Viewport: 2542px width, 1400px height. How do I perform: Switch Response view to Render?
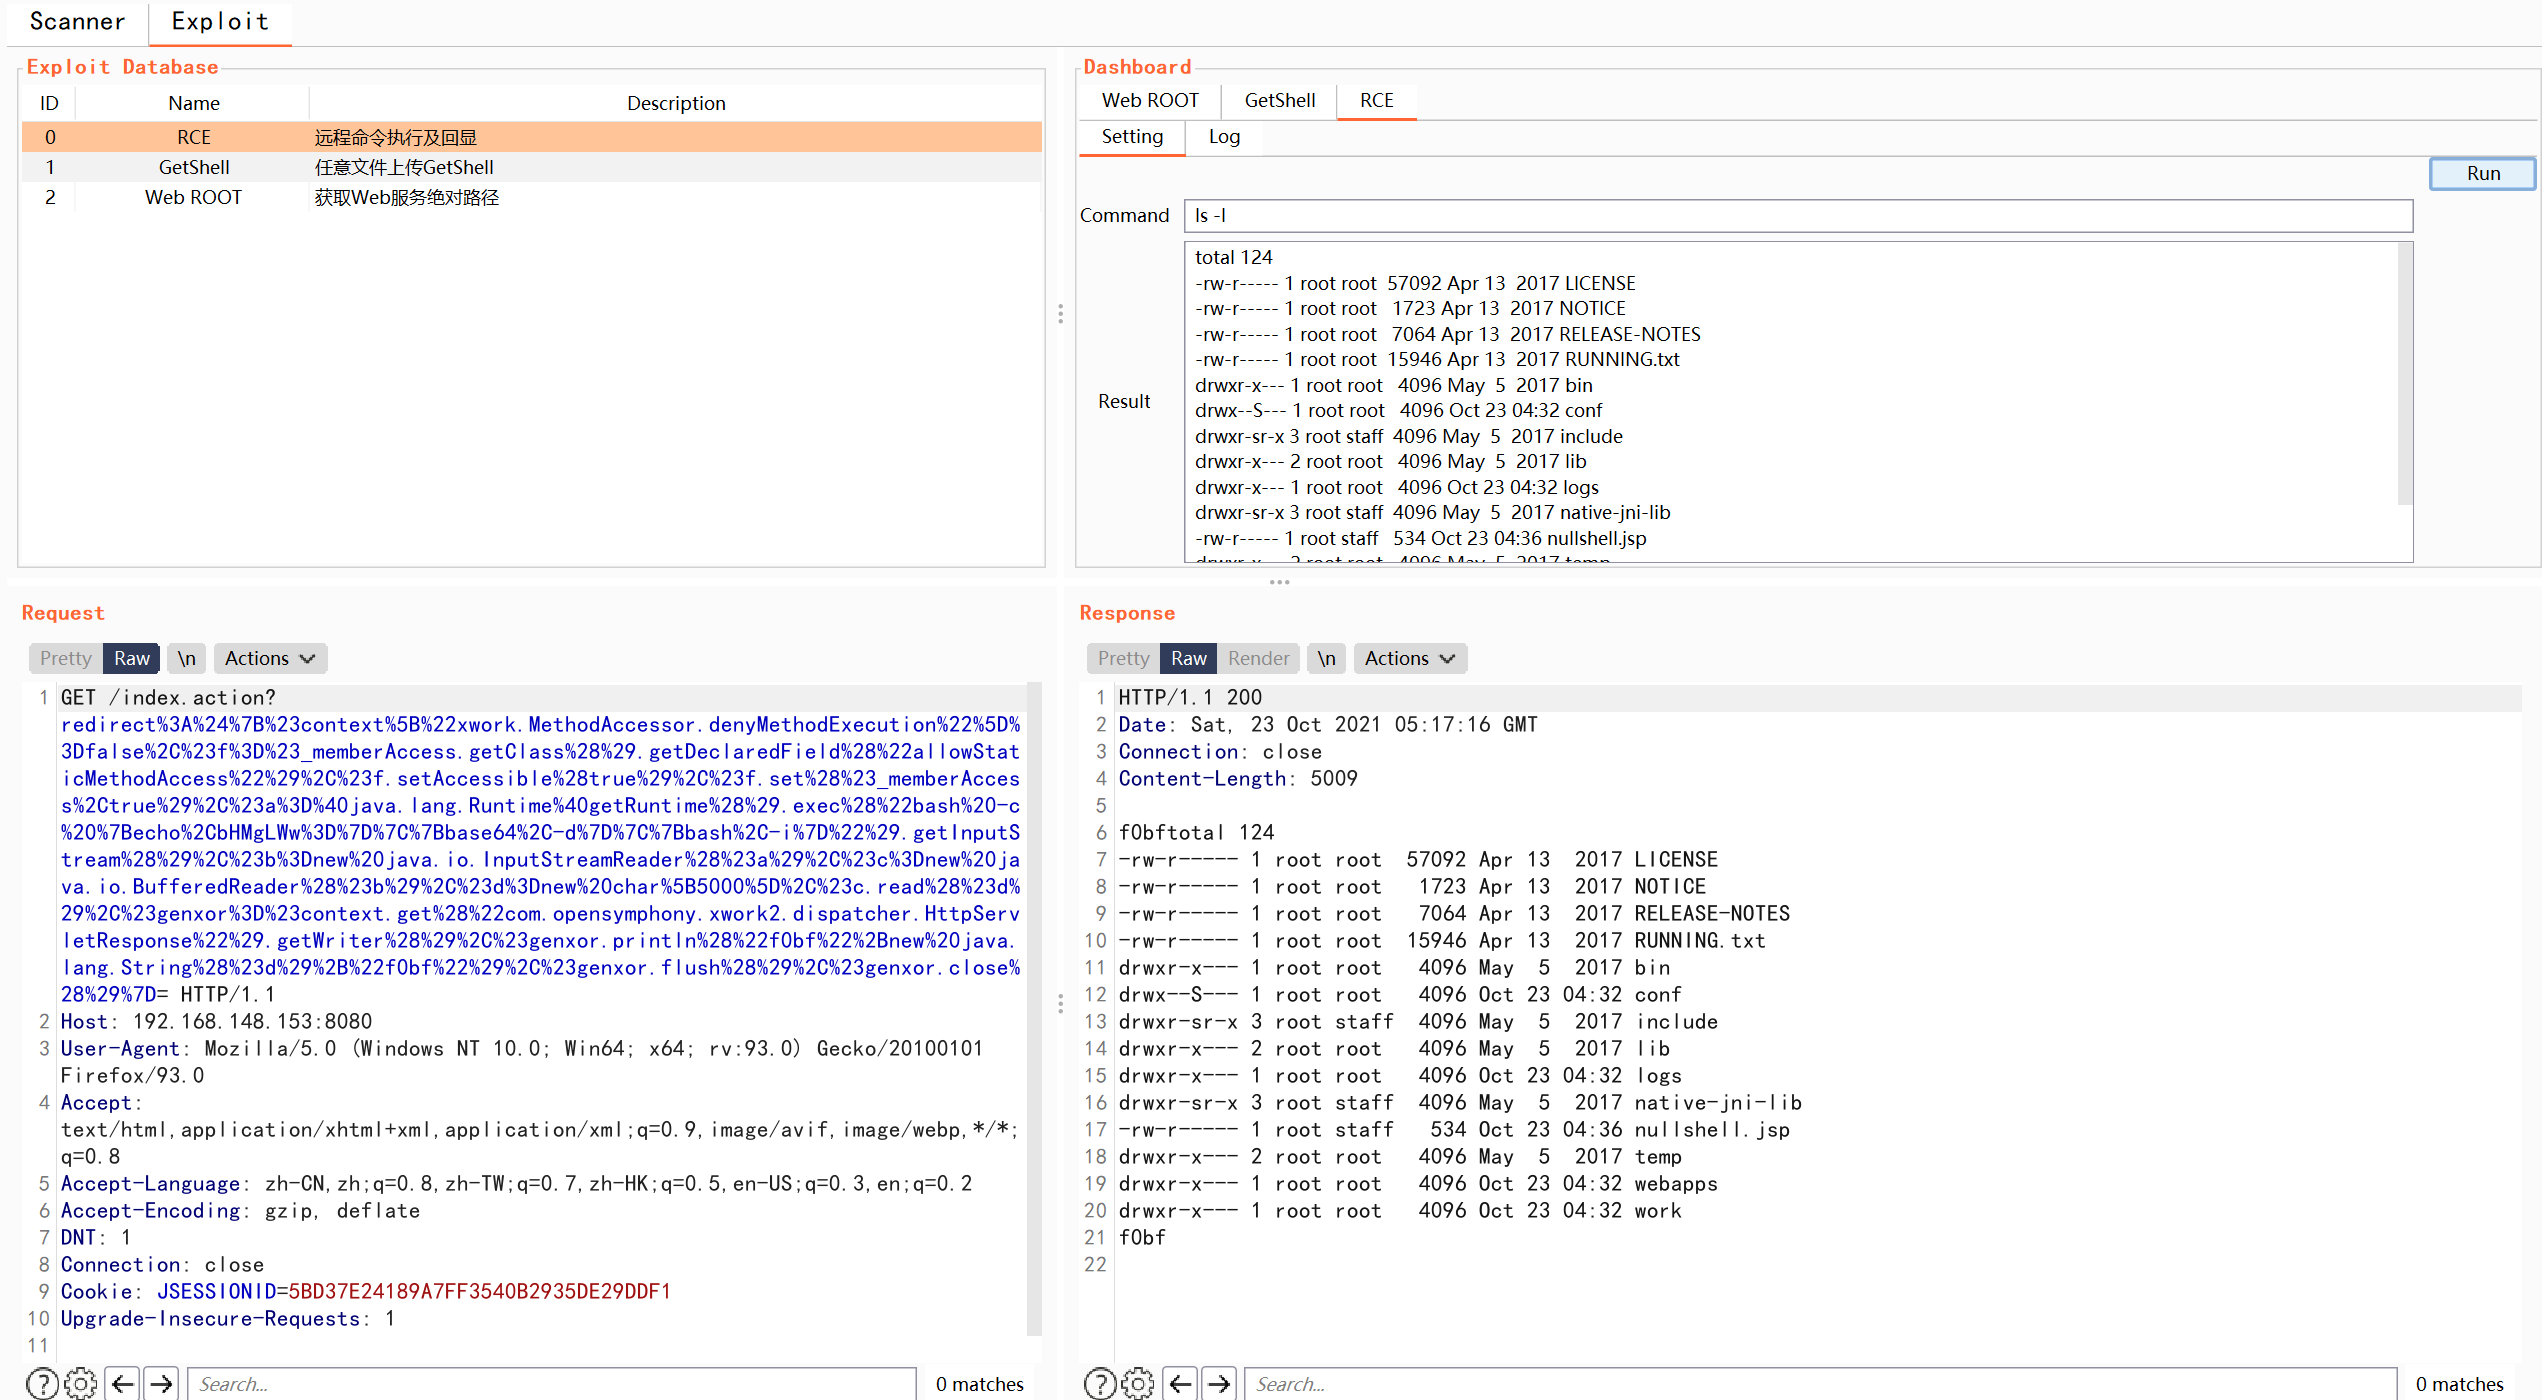1258,658
